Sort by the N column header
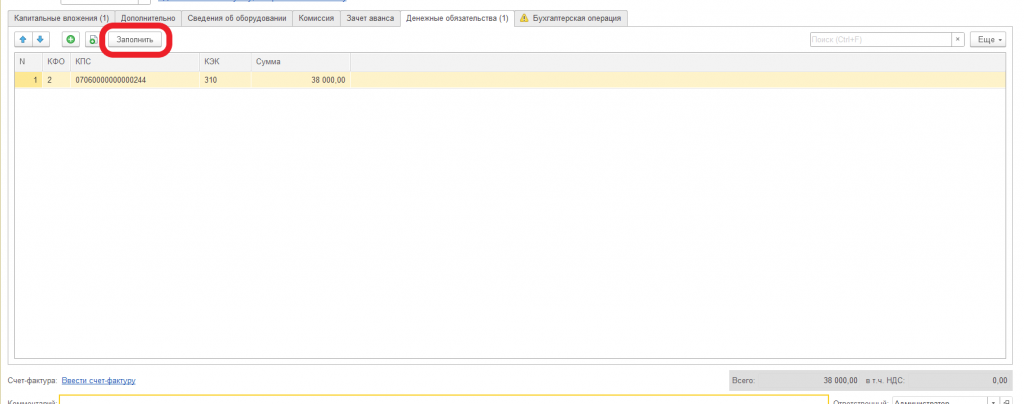The width and height of the screenshot is (1024, 404). click(x=29, y=62)
